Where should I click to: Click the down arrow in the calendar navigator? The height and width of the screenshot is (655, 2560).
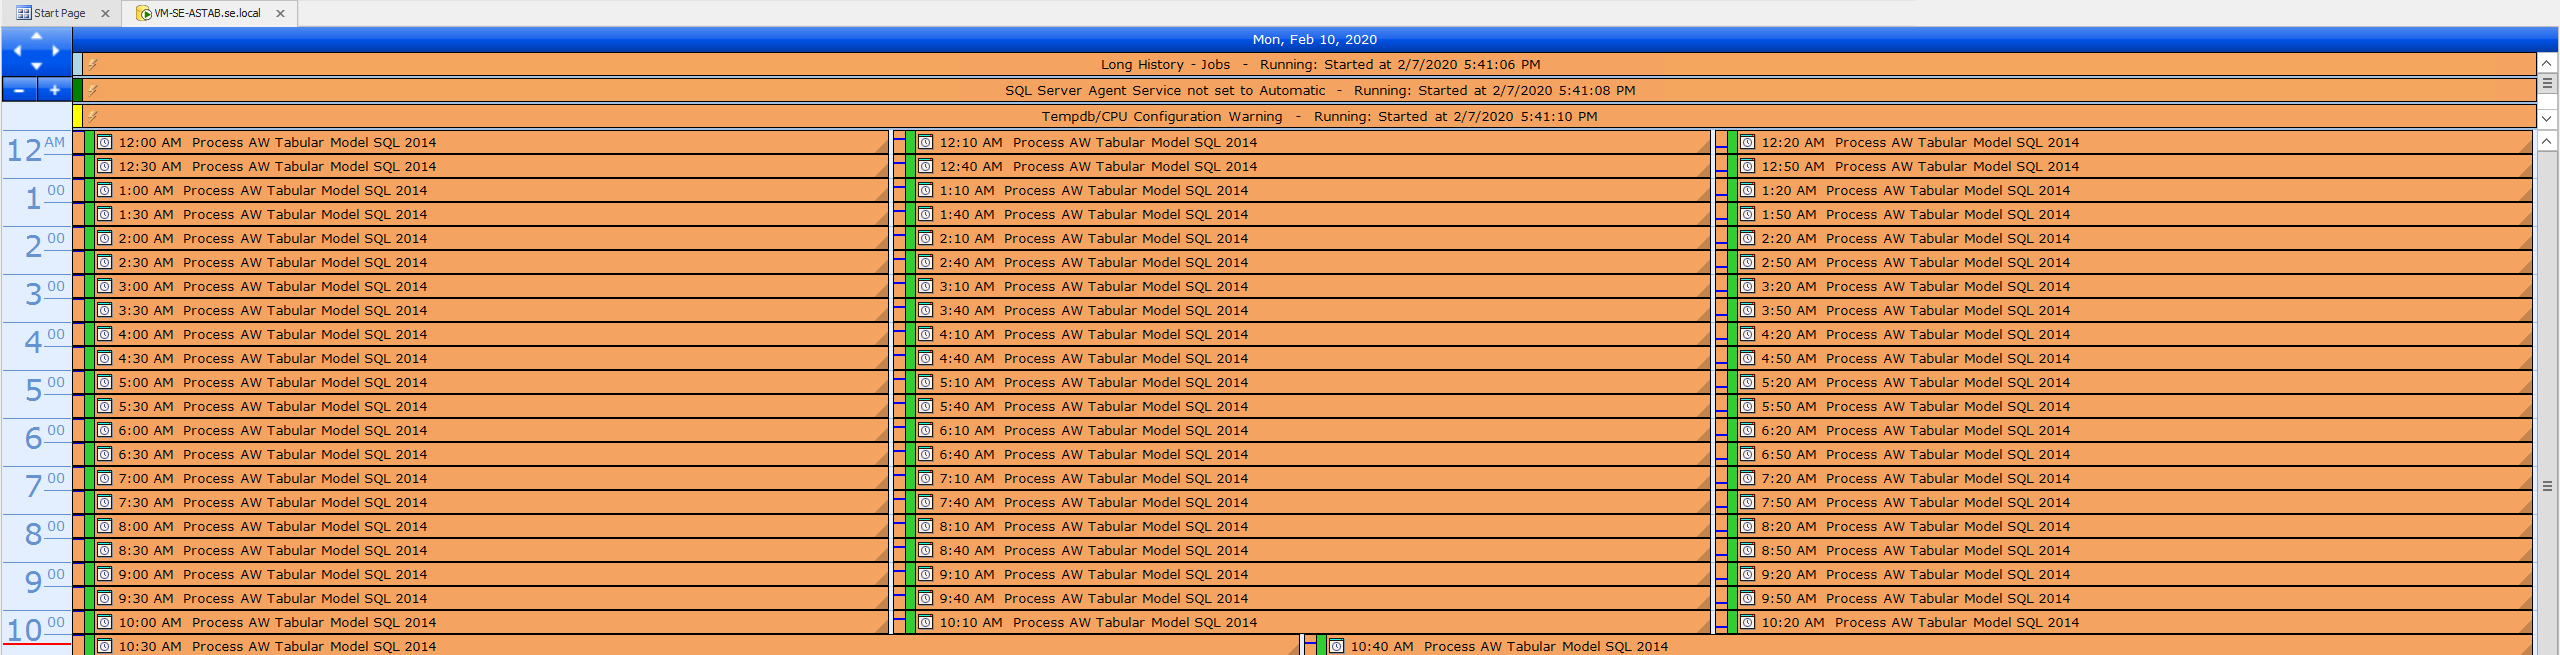[x=37, y=66]
